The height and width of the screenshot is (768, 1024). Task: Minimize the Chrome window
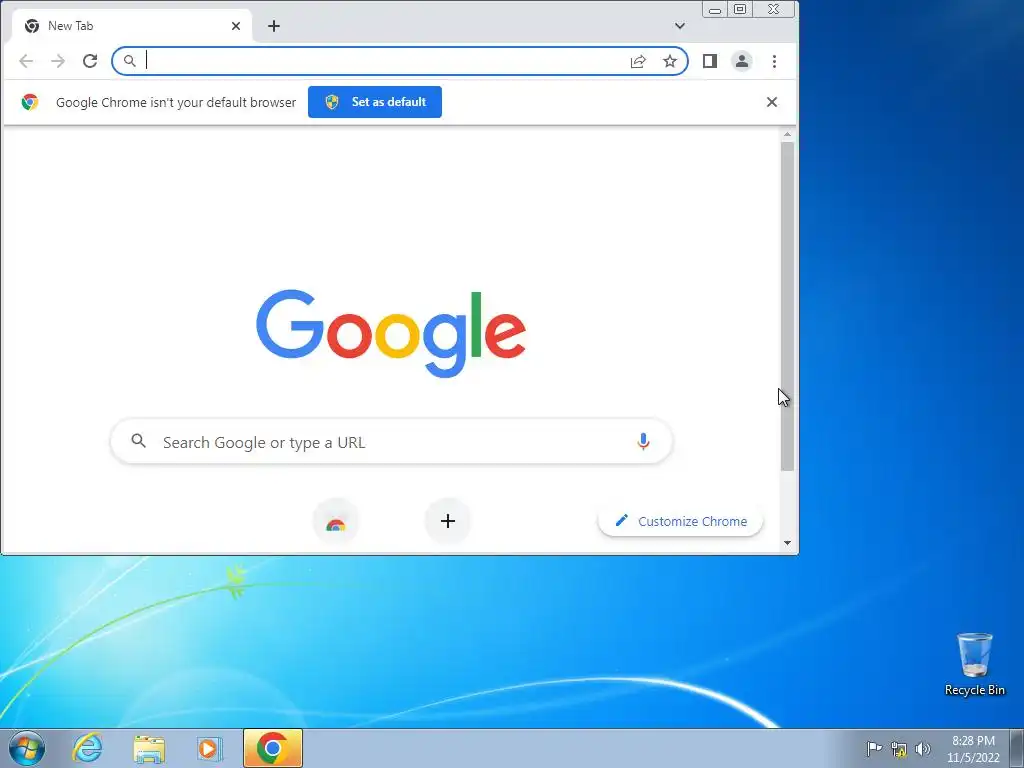click(715, 10)
